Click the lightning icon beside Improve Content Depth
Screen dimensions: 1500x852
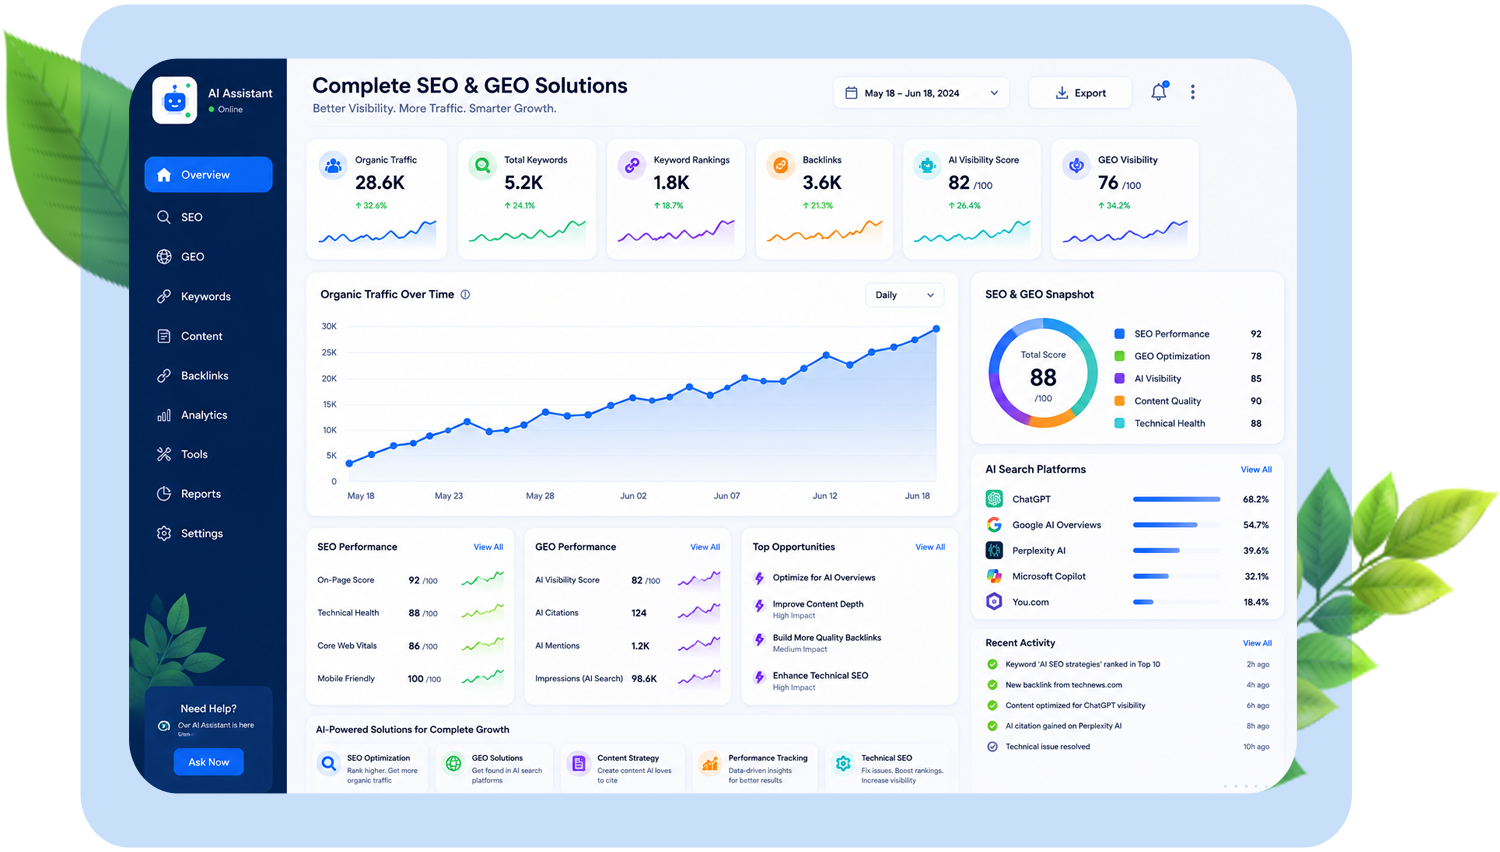coord(760,606)
